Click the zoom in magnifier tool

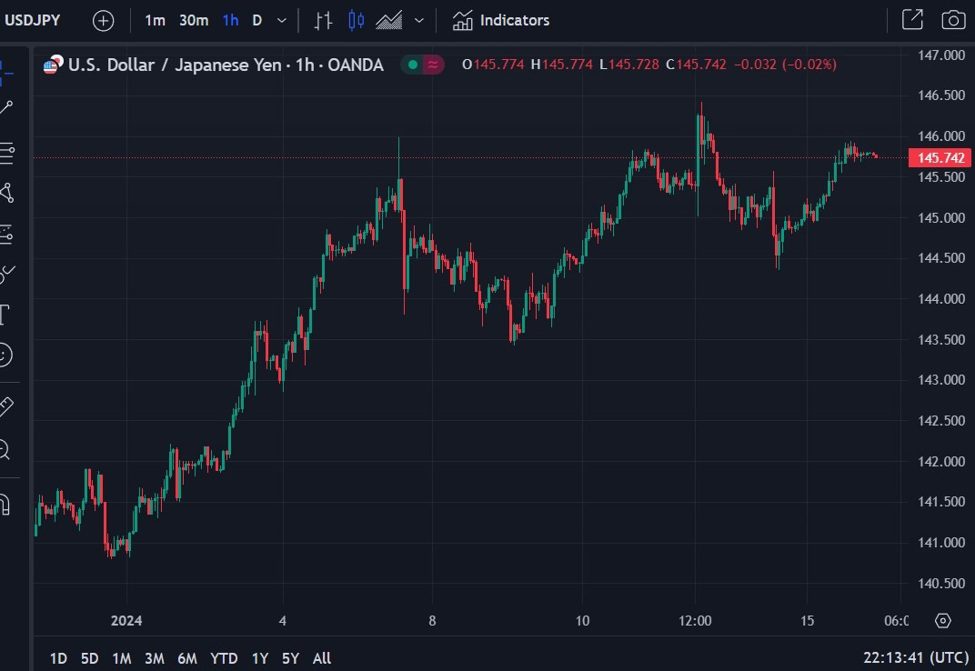(5, 449)
